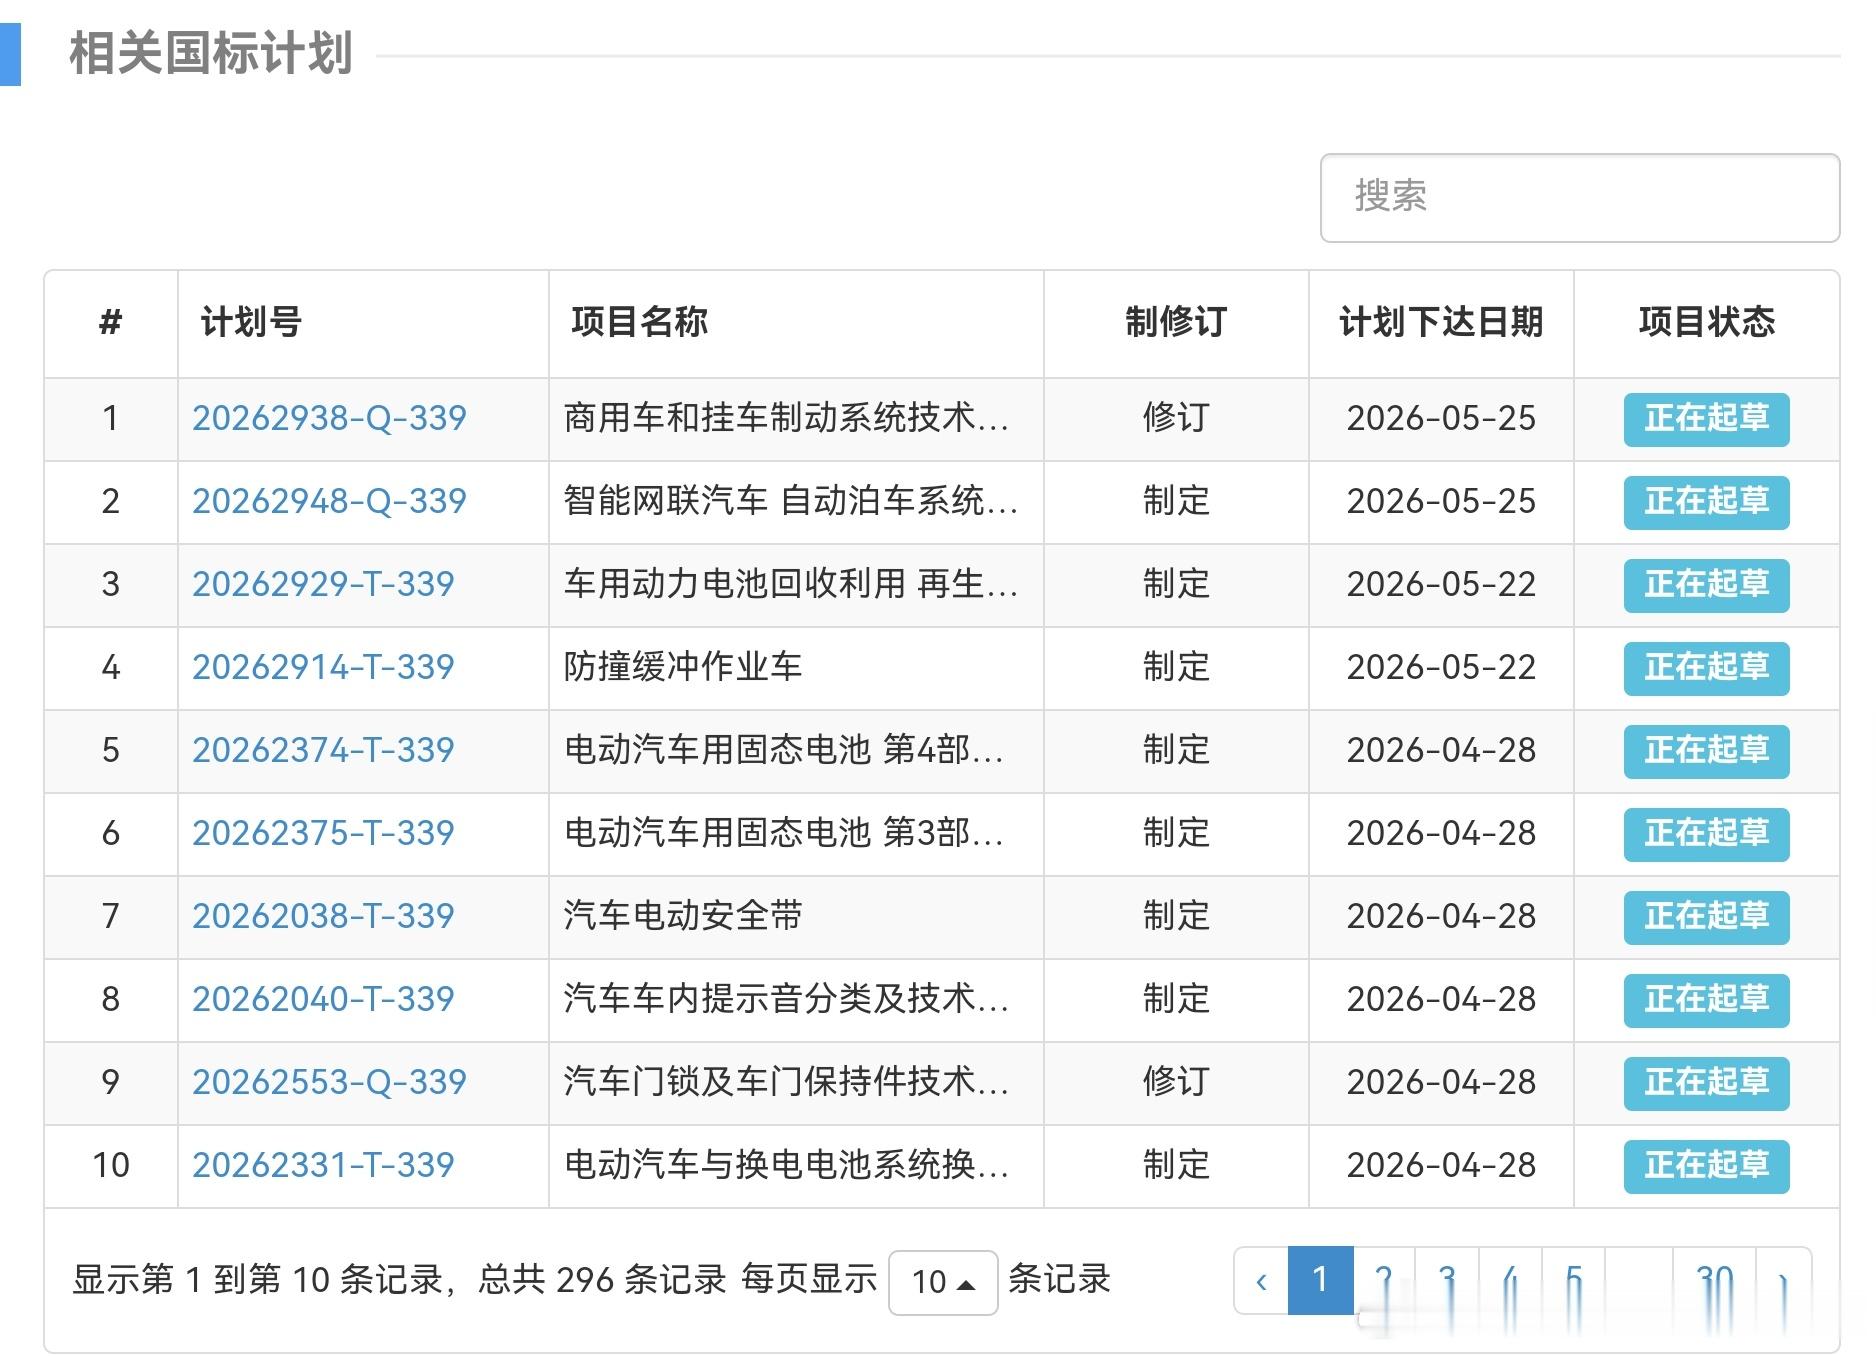Screen dimensions: 1876x1356
Task: Click 正在起草 badge for 汽车电动安全带
Action: click(1706, 917)
